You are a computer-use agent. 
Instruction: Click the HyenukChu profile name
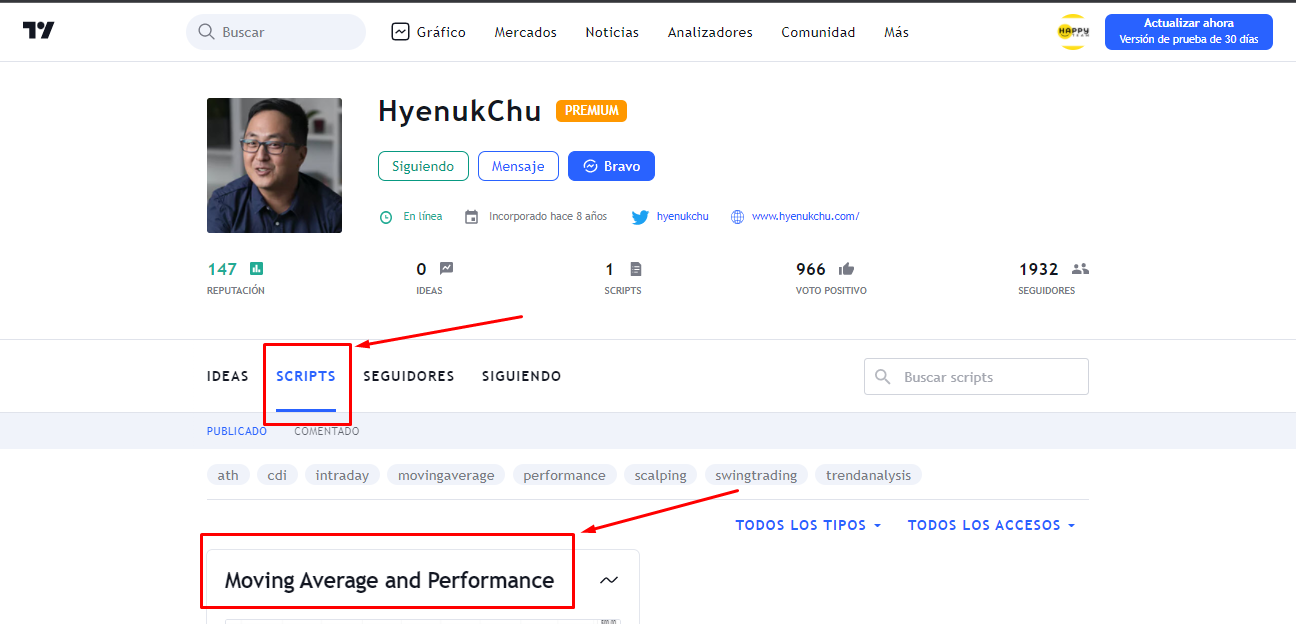pos(460,111)
